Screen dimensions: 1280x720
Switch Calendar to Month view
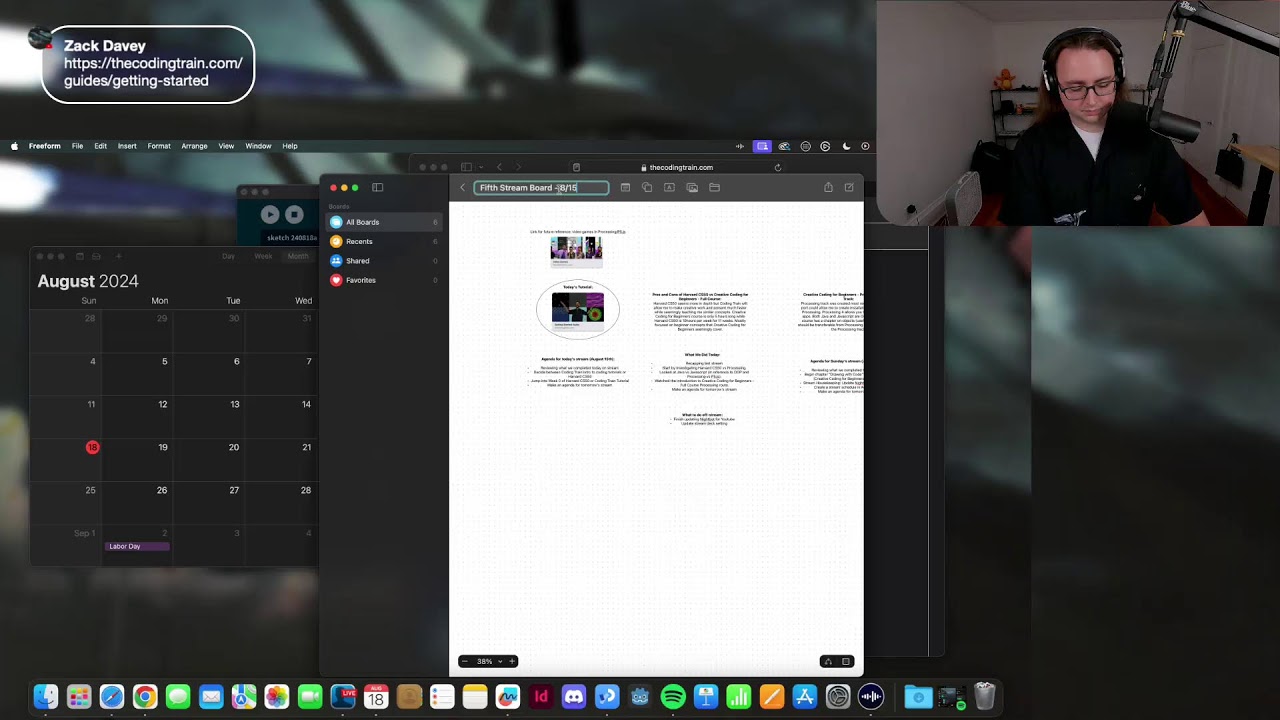click(x=298, y=256)
